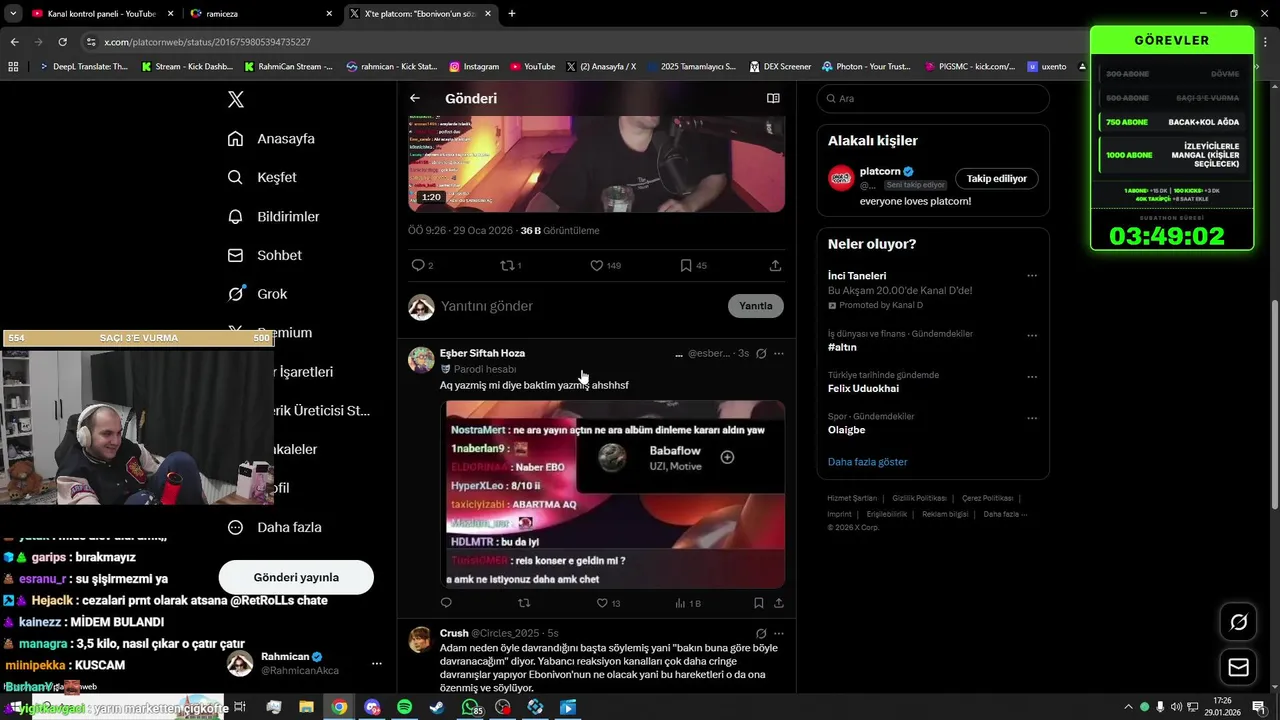Go back with the Gönderi back arrow

pos(415,98)
